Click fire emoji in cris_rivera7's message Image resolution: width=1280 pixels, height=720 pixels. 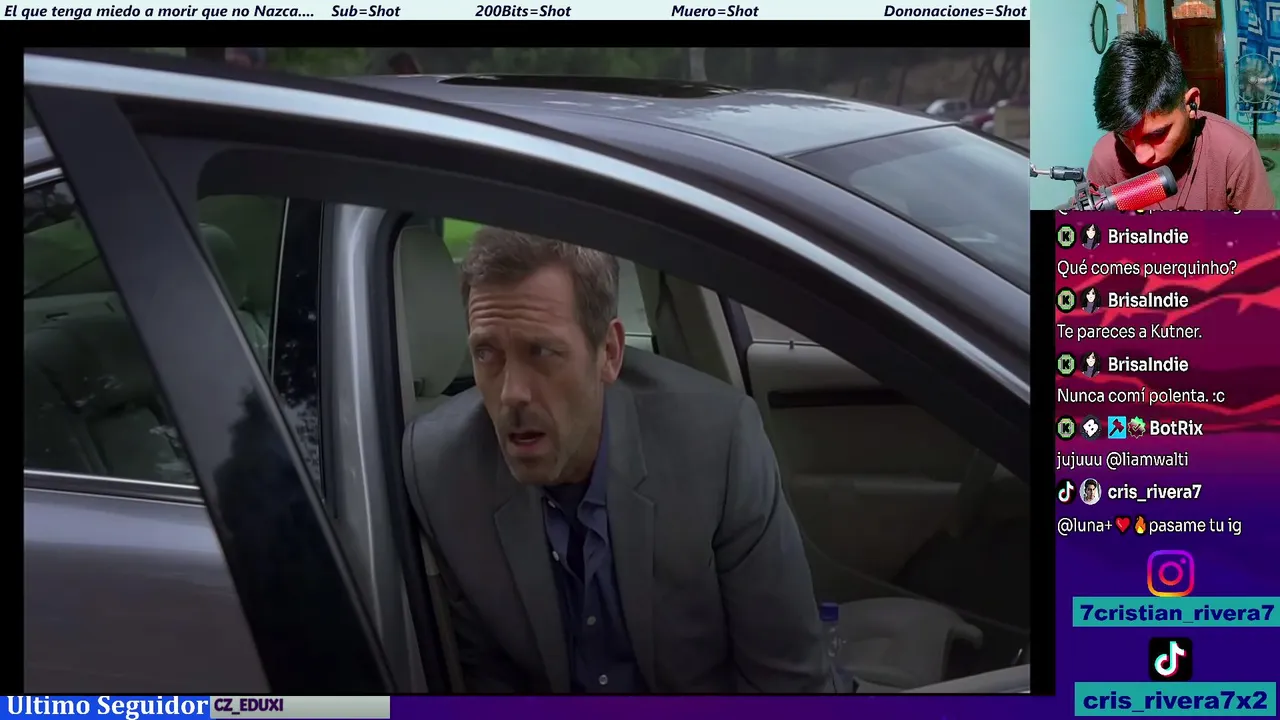click(1139, 525)
